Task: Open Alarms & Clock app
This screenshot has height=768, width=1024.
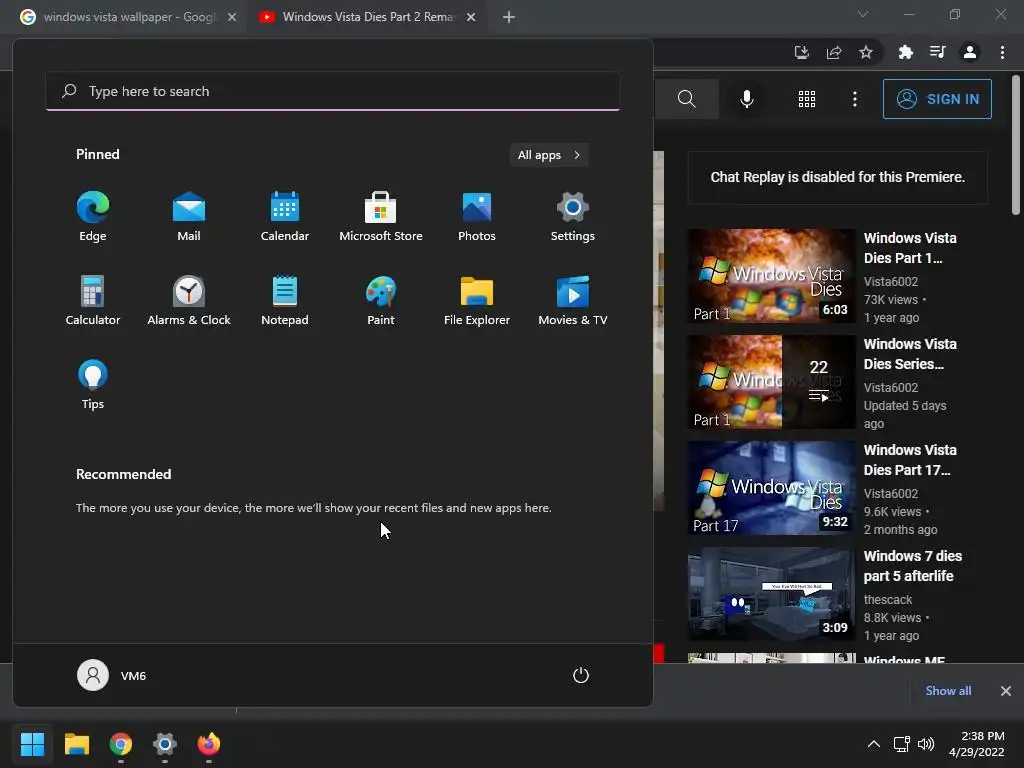Action: pos(189,300)
